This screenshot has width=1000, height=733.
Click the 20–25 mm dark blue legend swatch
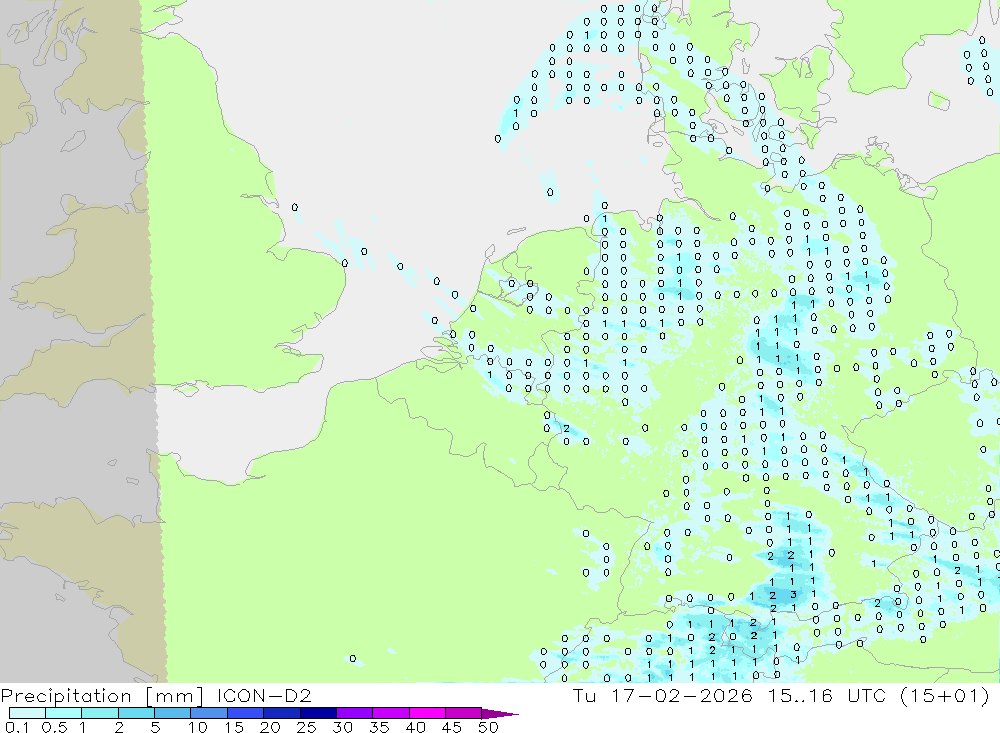click(x=281, y=713)
